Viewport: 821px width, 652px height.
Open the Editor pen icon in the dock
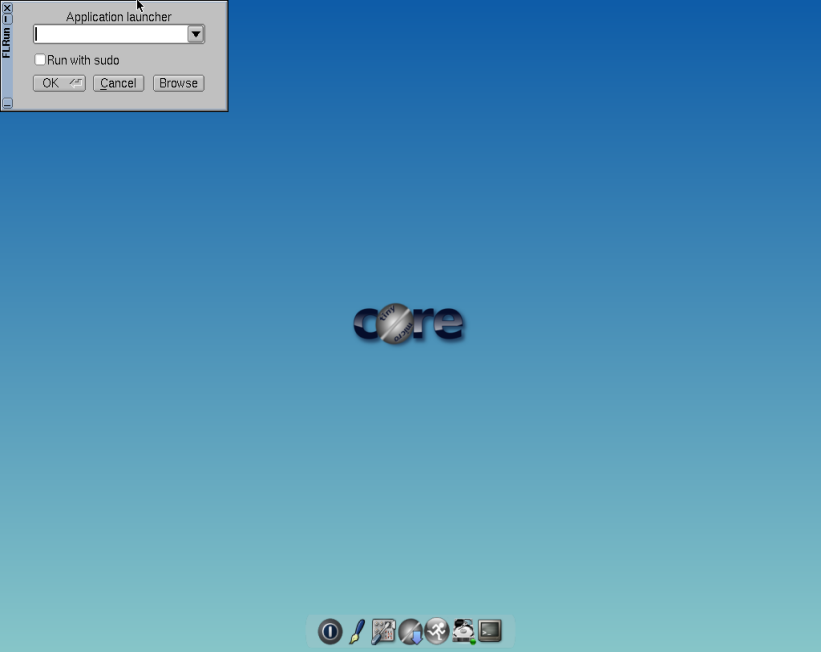point(357,632)
